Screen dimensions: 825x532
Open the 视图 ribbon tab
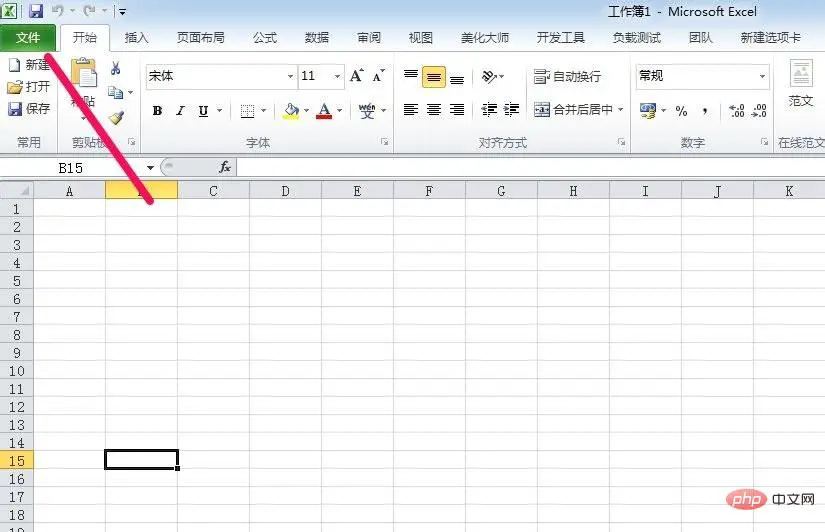click(420, 38)
